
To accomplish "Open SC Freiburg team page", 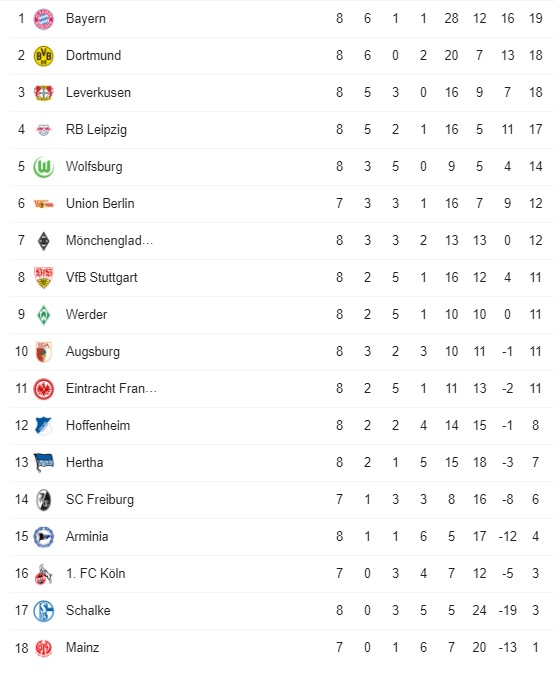I will [x=100, y=500].
